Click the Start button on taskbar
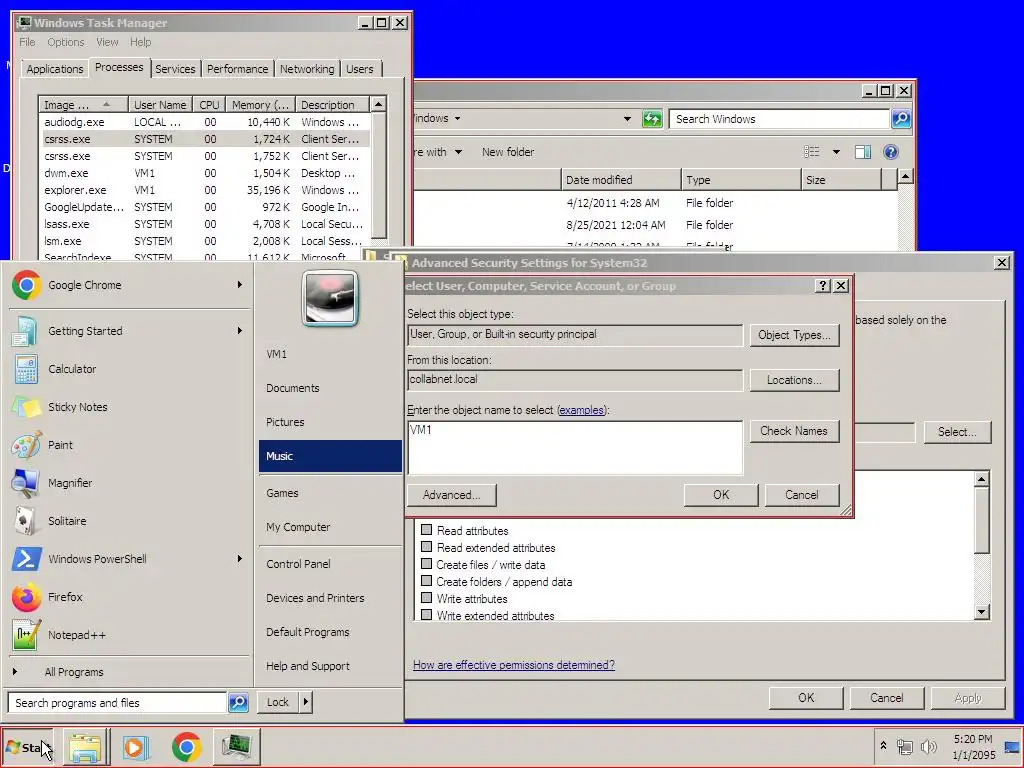The height and width of the screenshot is (768, 1024). coord(28,747)
